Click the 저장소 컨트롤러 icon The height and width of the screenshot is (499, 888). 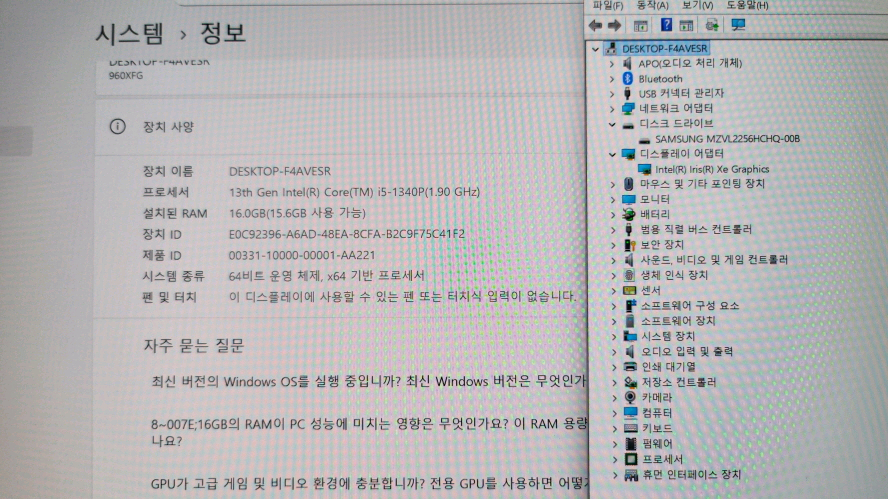630,382
